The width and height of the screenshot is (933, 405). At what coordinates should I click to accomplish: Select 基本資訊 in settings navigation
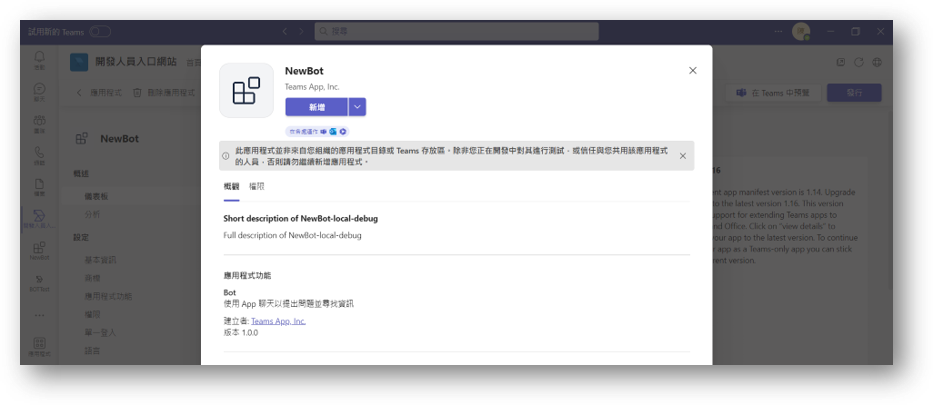100,260
